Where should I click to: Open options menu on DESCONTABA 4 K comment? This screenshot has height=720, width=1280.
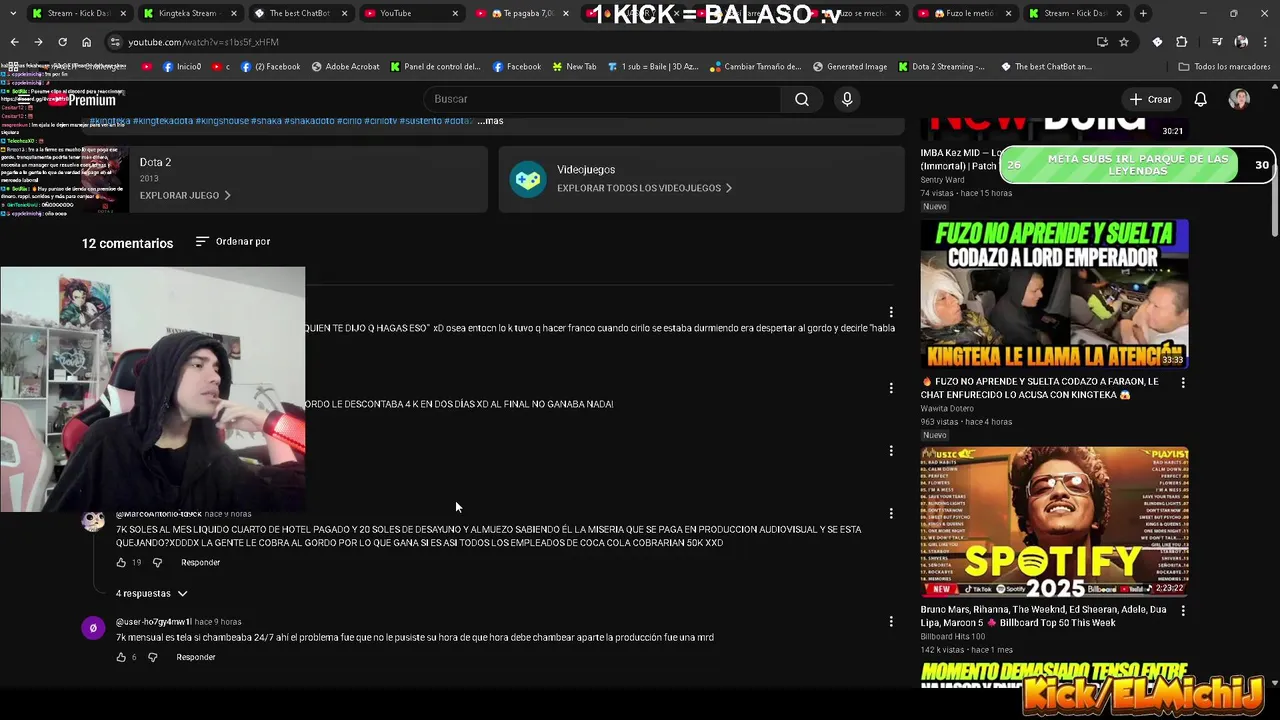[x=891, y=388]
